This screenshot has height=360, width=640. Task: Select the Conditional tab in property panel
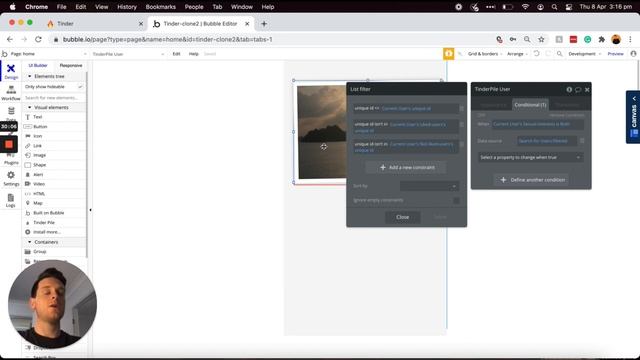530,105
